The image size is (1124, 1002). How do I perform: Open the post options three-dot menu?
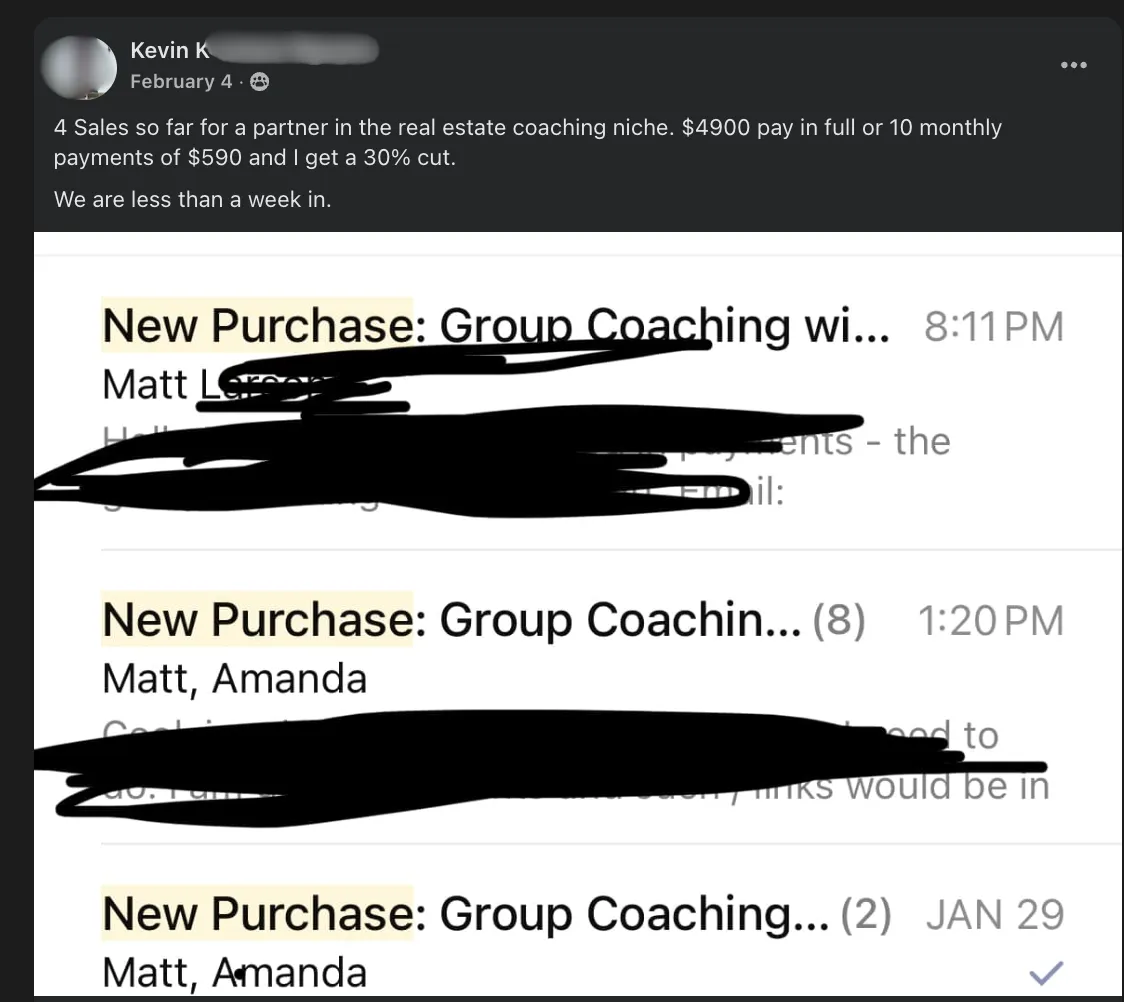[1074, 65]
